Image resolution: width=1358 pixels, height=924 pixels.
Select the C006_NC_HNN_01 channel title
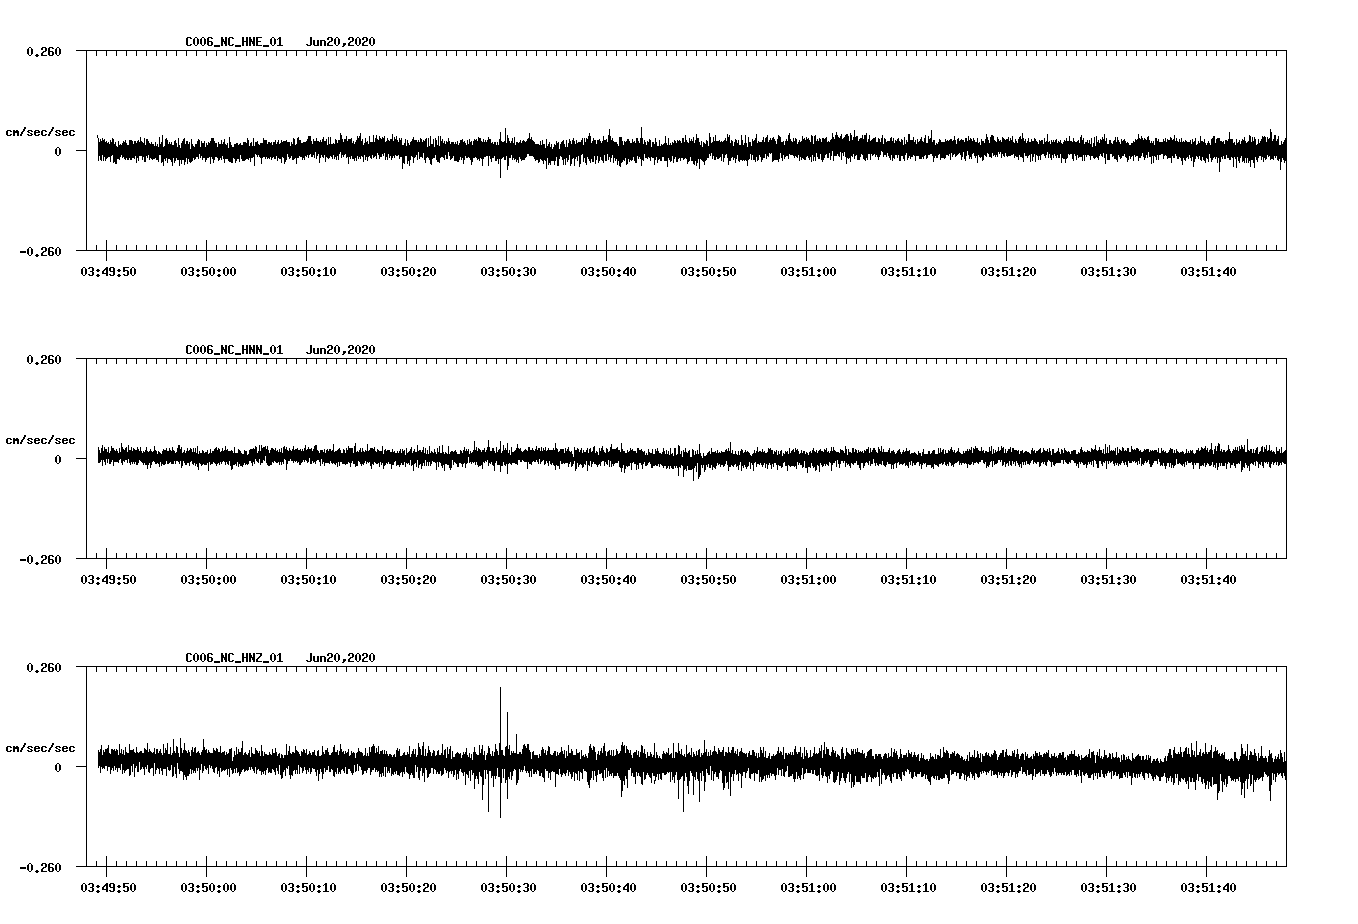[x=234, y=350]
